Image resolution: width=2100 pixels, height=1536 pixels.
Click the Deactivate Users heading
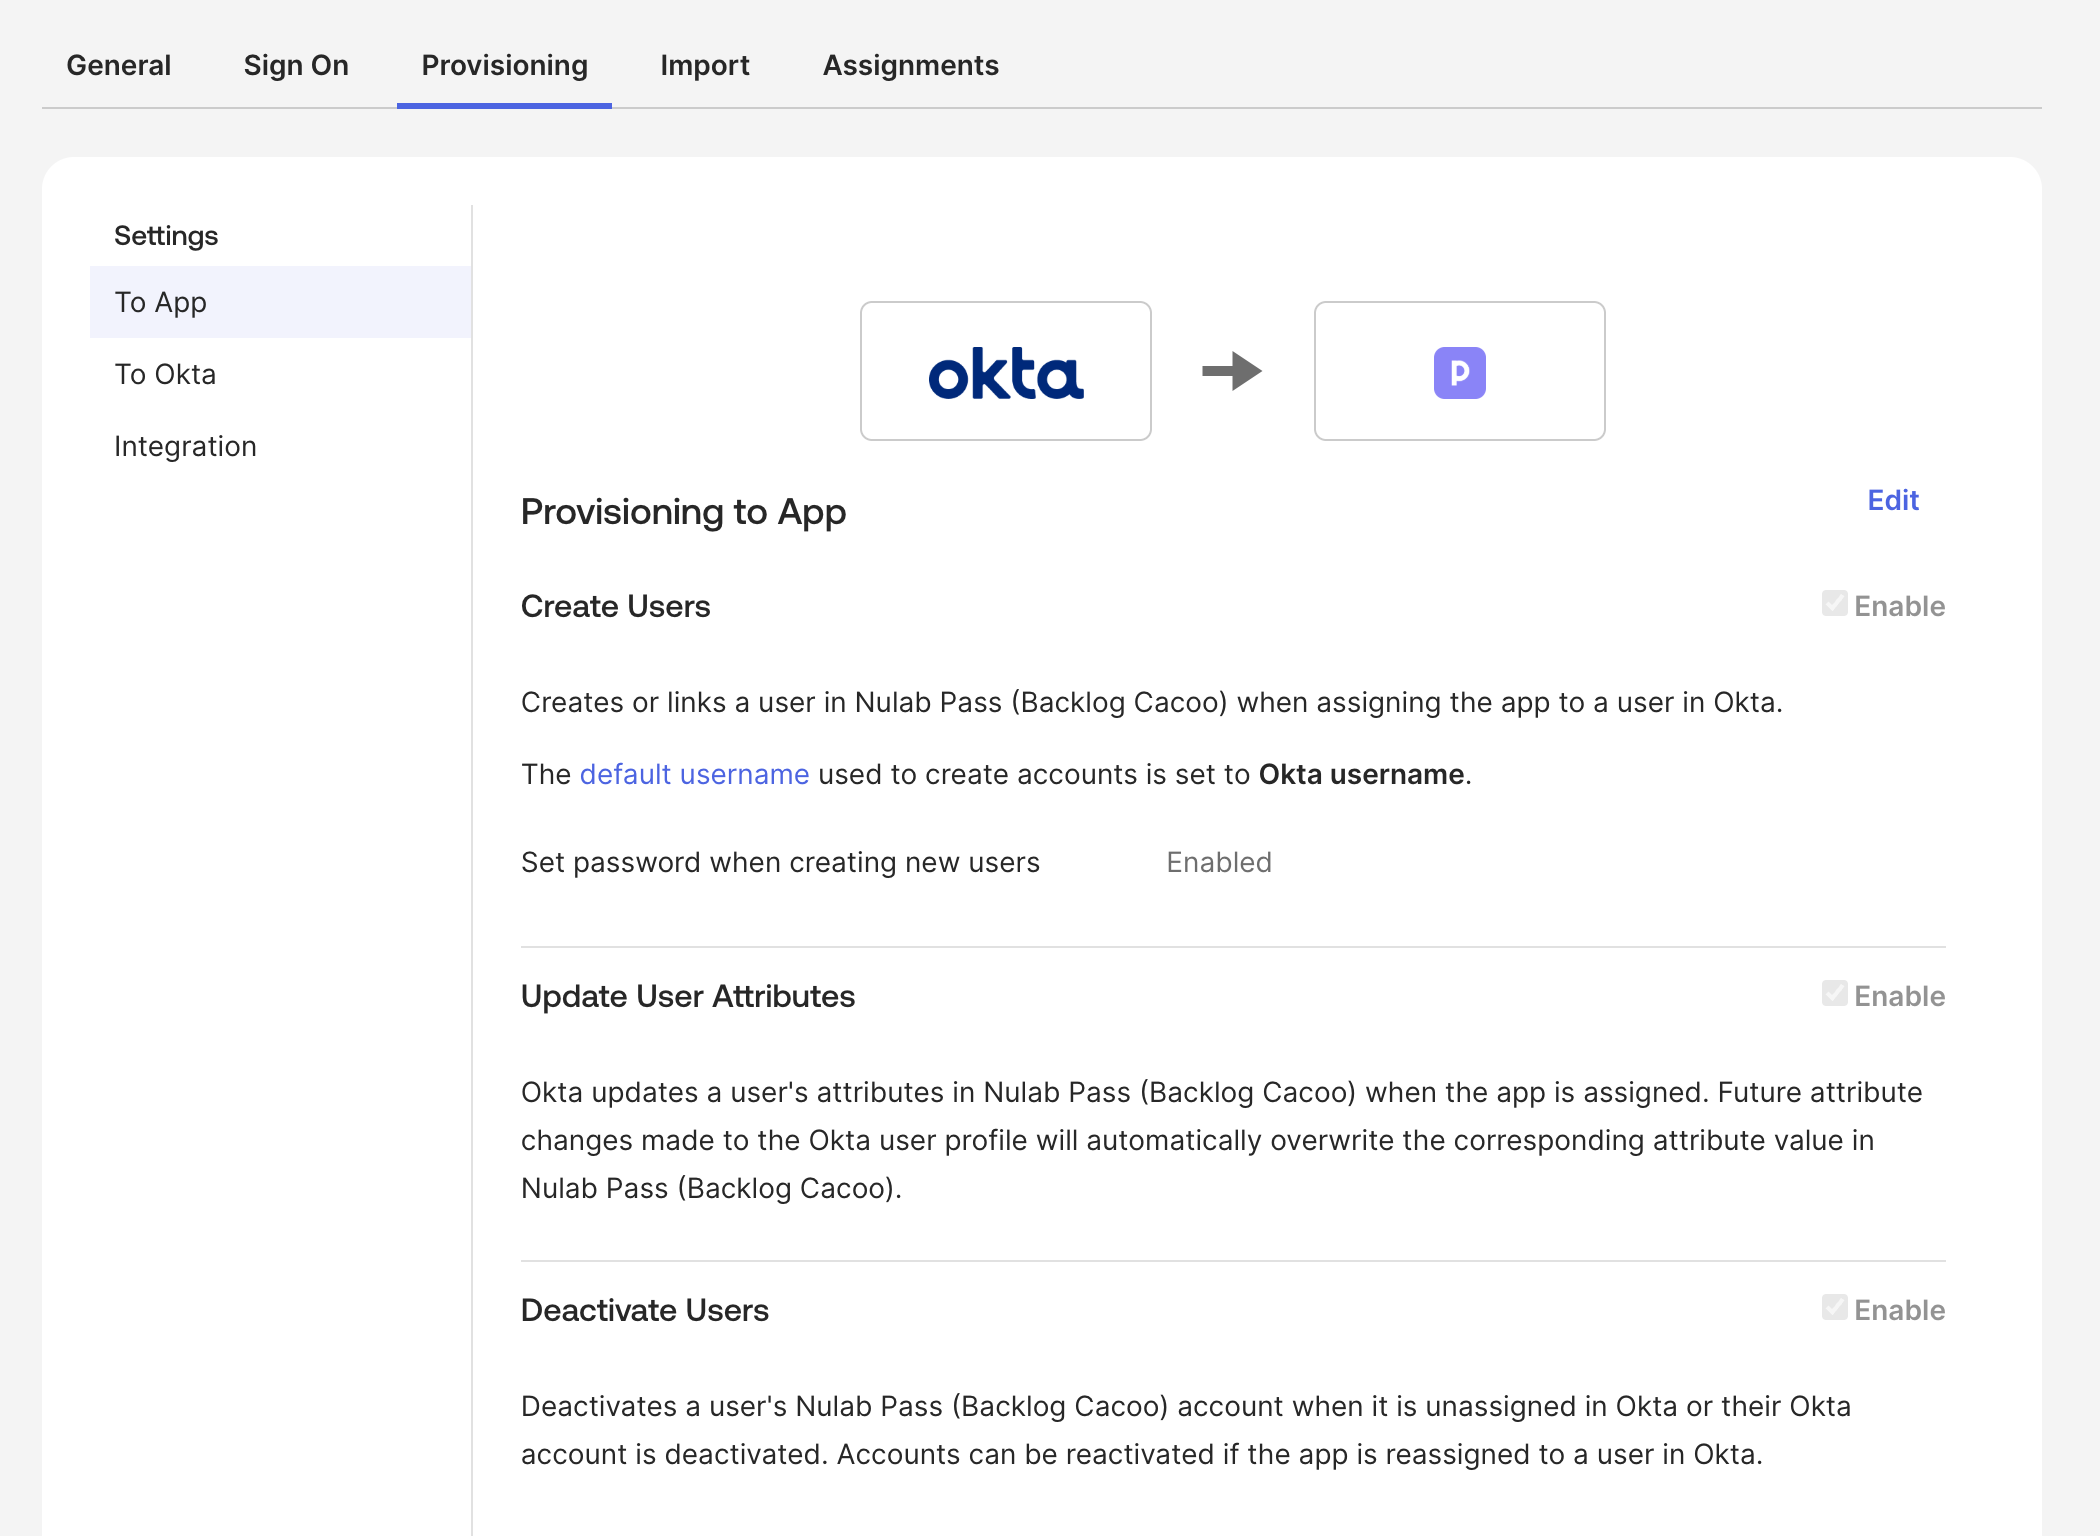645,1310
